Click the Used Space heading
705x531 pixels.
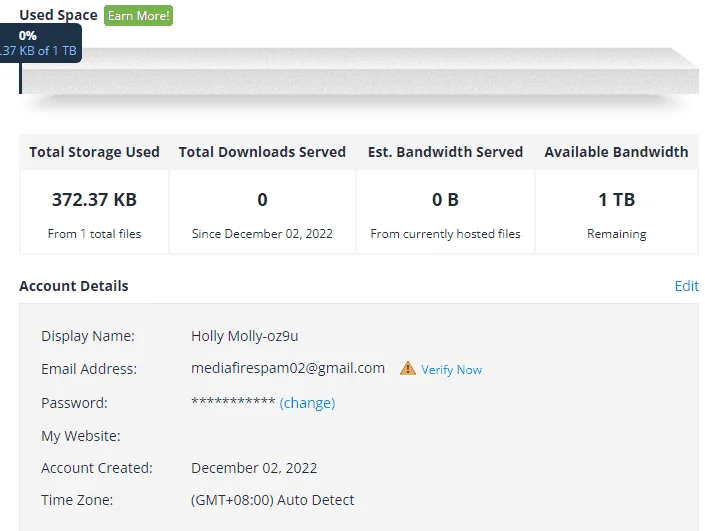[x=58, y=15]
